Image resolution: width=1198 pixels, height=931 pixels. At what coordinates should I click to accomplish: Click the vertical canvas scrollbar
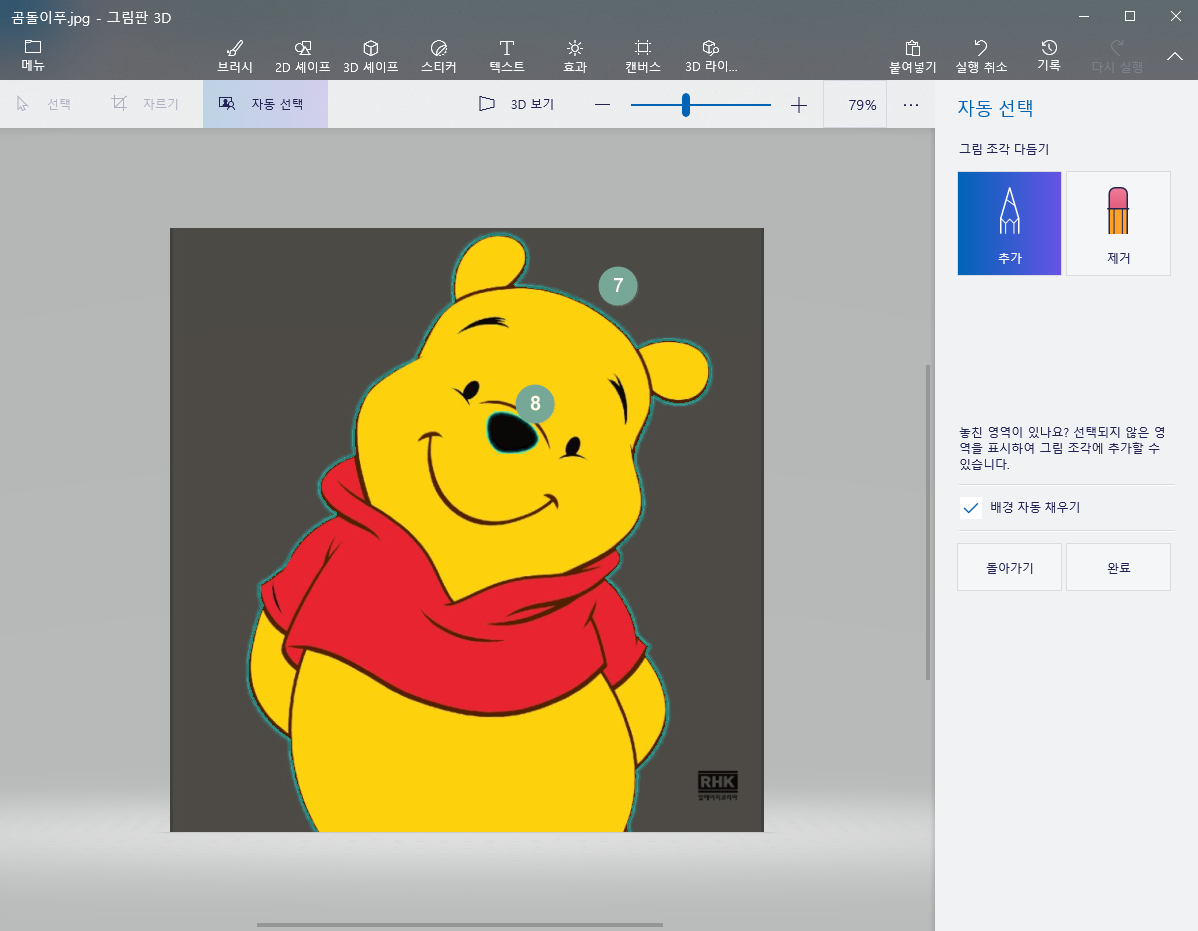click(x=928, y=522)
